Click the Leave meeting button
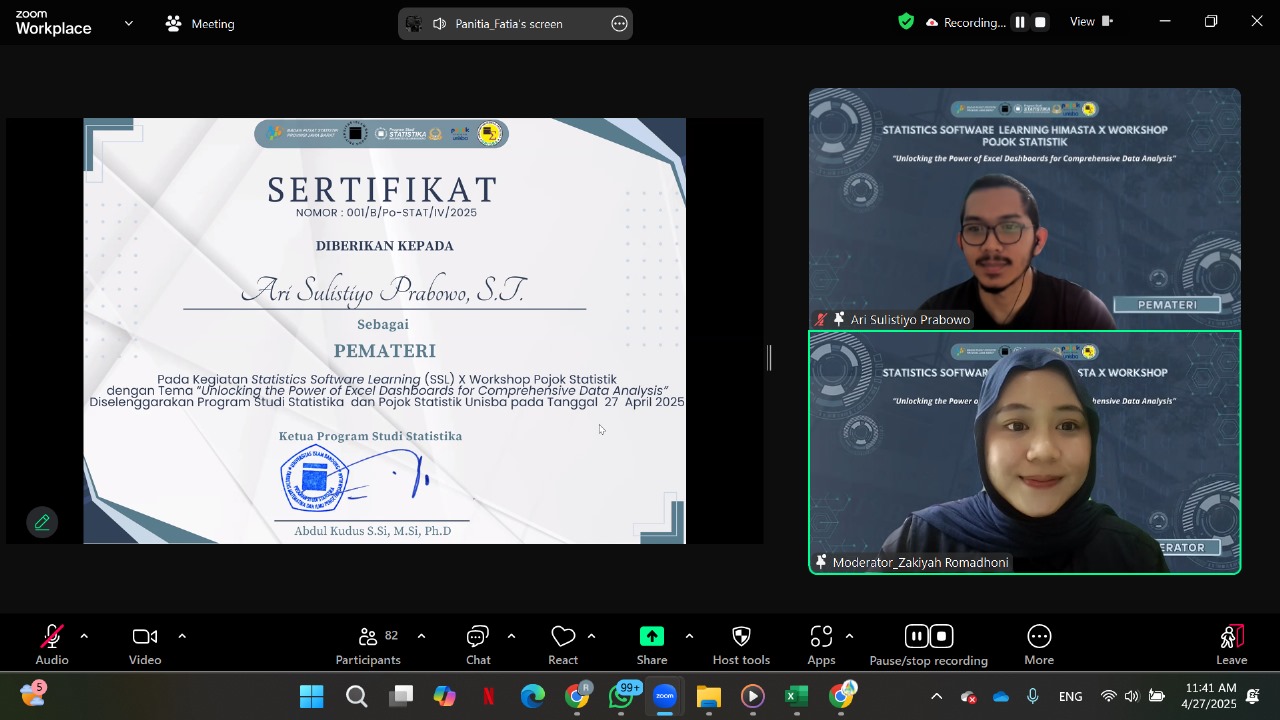This screenshot has height=720, width=1280. (1232, 645)
